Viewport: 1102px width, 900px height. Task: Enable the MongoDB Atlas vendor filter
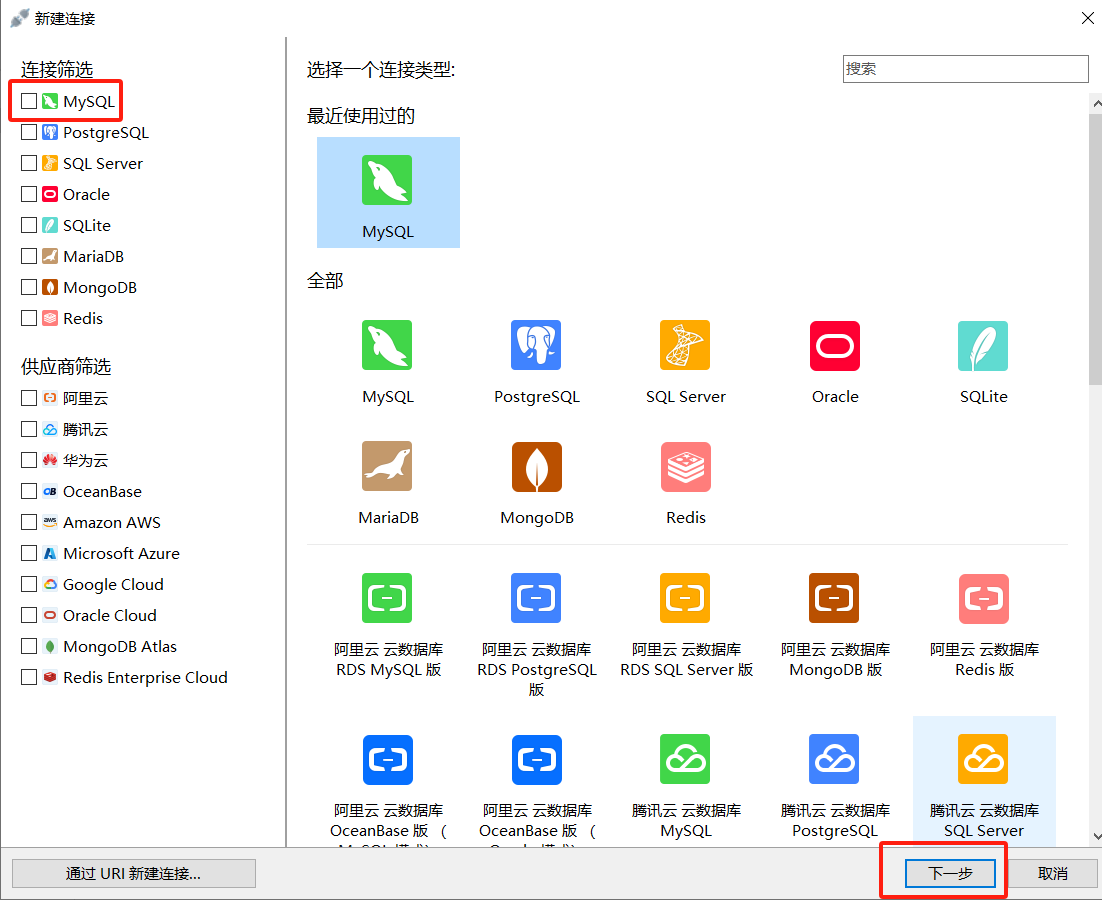(x=29, y=646)
